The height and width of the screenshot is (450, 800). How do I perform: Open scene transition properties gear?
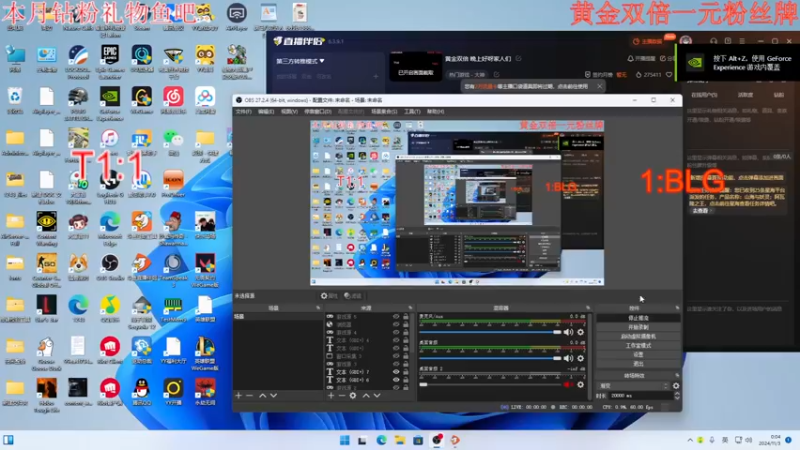(x=676, y=386)
